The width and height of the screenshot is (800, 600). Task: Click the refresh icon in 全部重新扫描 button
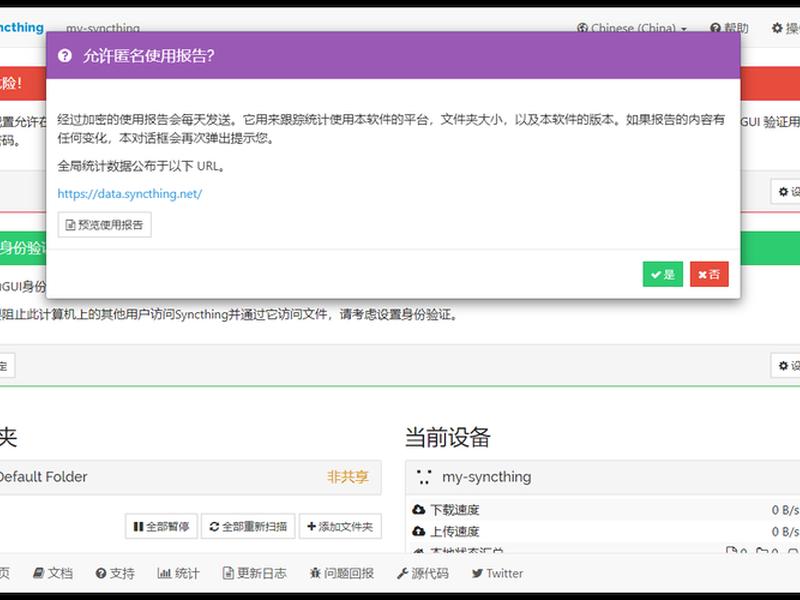click(x=214, y=526)
